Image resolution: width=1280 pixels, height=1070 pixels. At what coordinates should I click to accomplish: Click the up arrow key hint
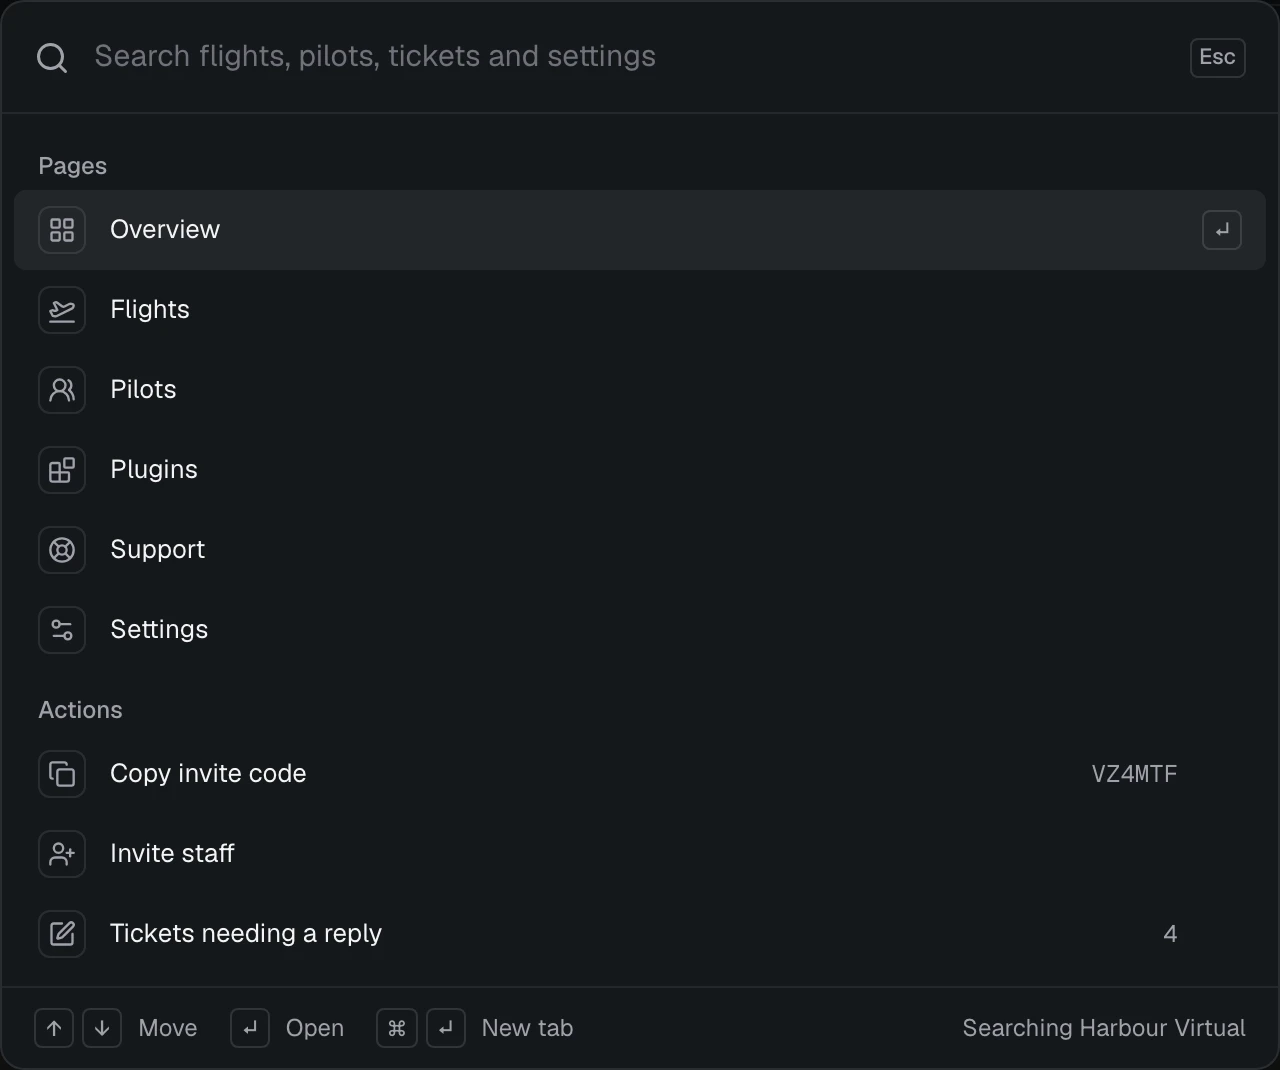click(x=54, y=1028)
